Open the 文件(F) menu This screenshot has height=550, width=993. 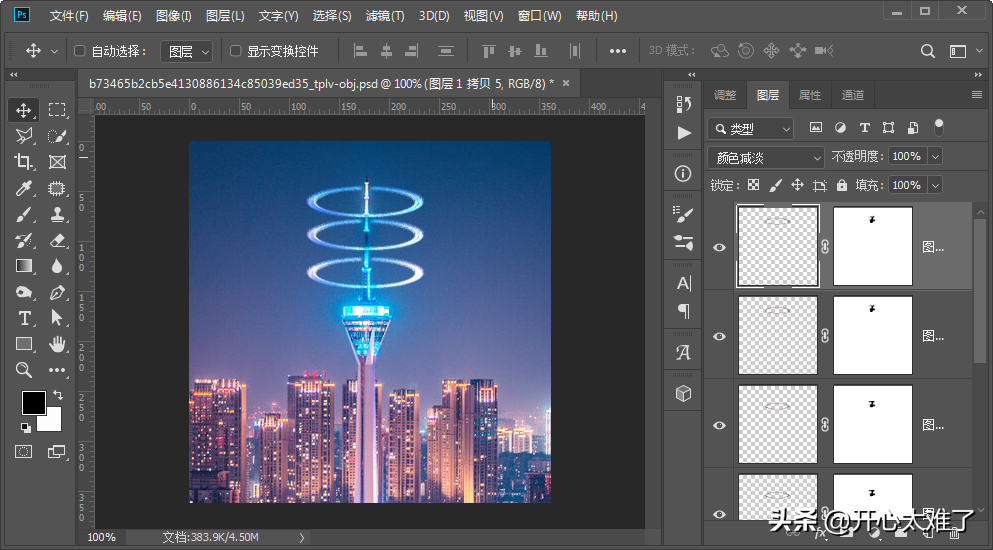point(69,16)
